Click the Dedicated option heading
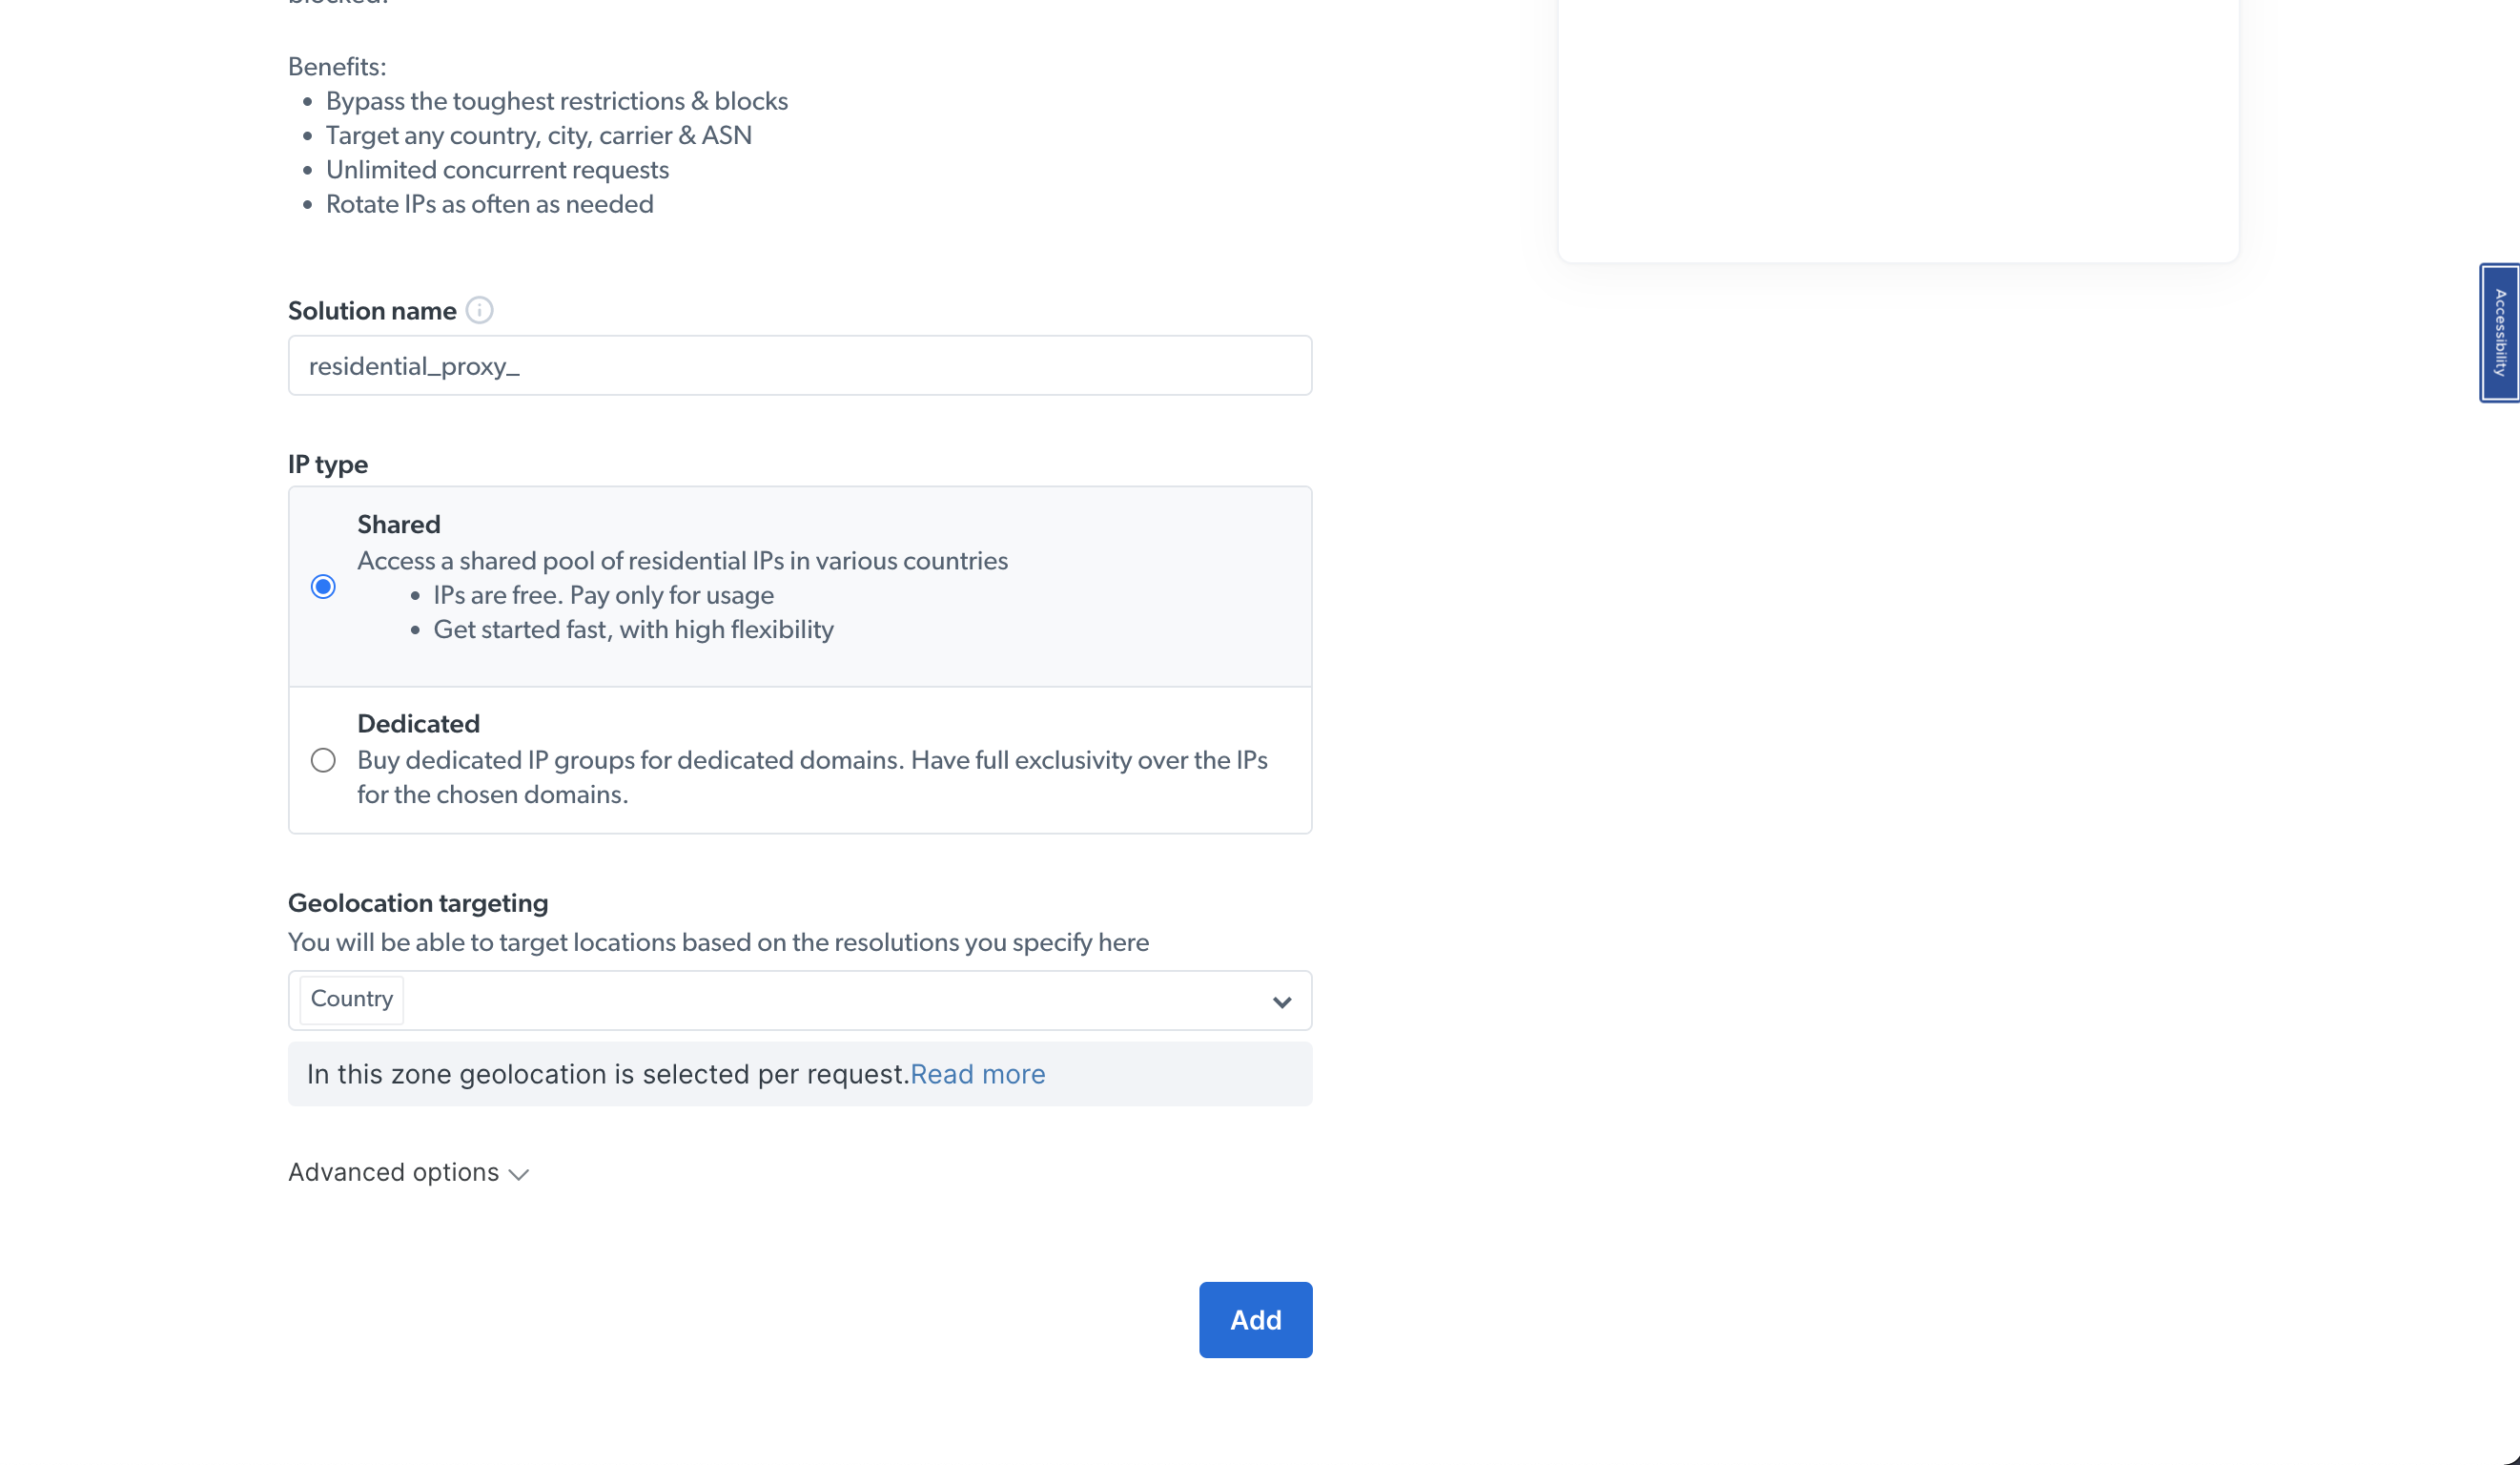 (418, 724)
